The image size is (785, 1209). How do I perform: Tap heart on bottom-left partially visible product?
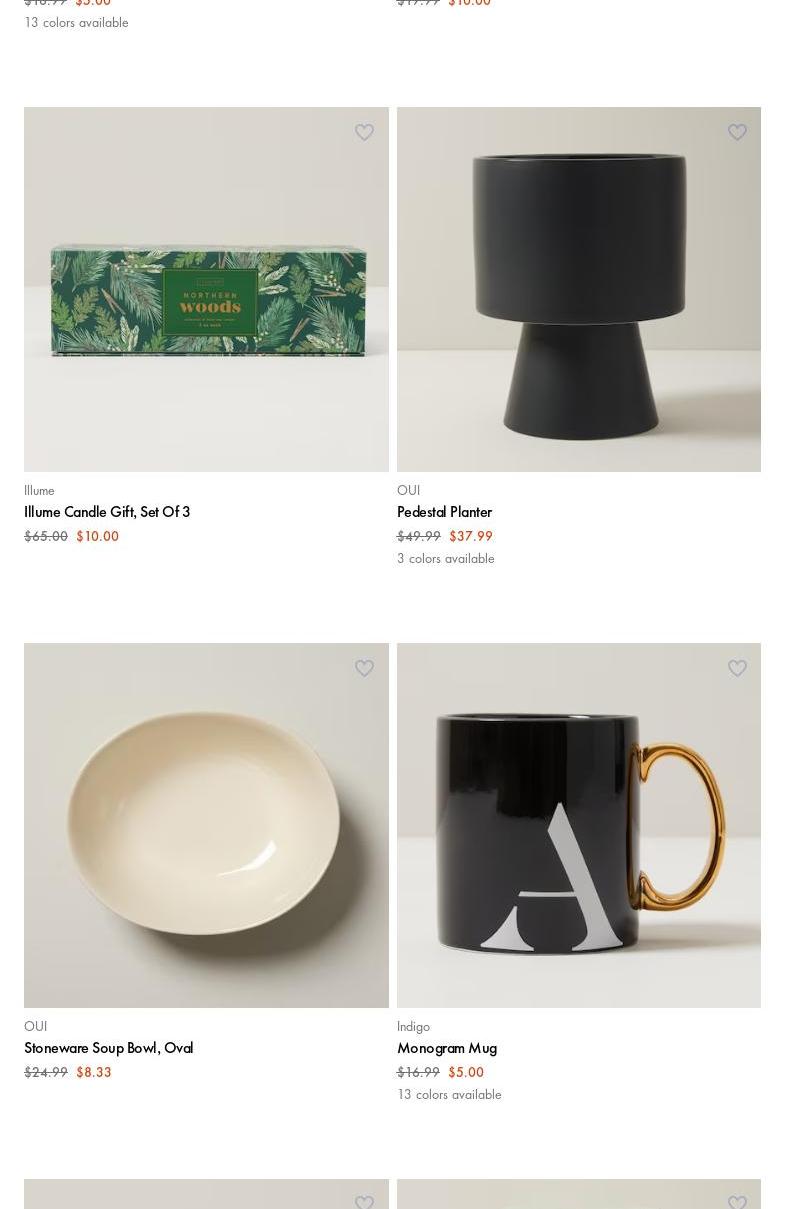point(364,1202)
